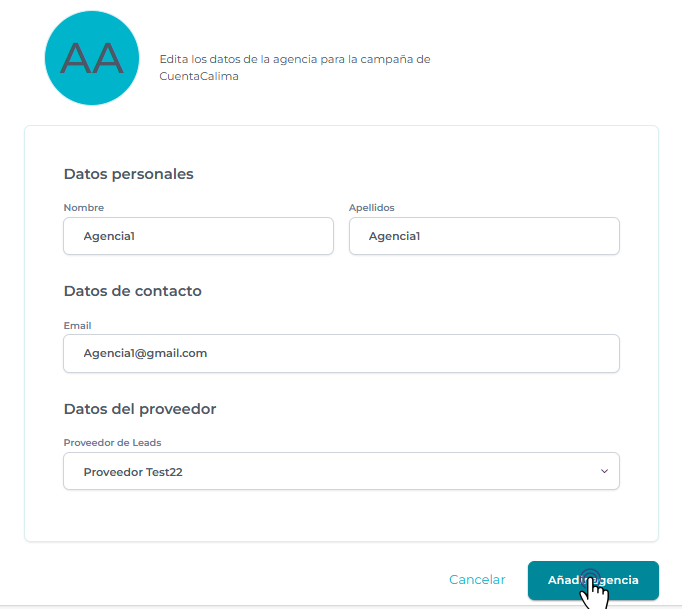Screen dimensions: 682x609
Task: Focus the Nombre input field
Action: [198, 236]
